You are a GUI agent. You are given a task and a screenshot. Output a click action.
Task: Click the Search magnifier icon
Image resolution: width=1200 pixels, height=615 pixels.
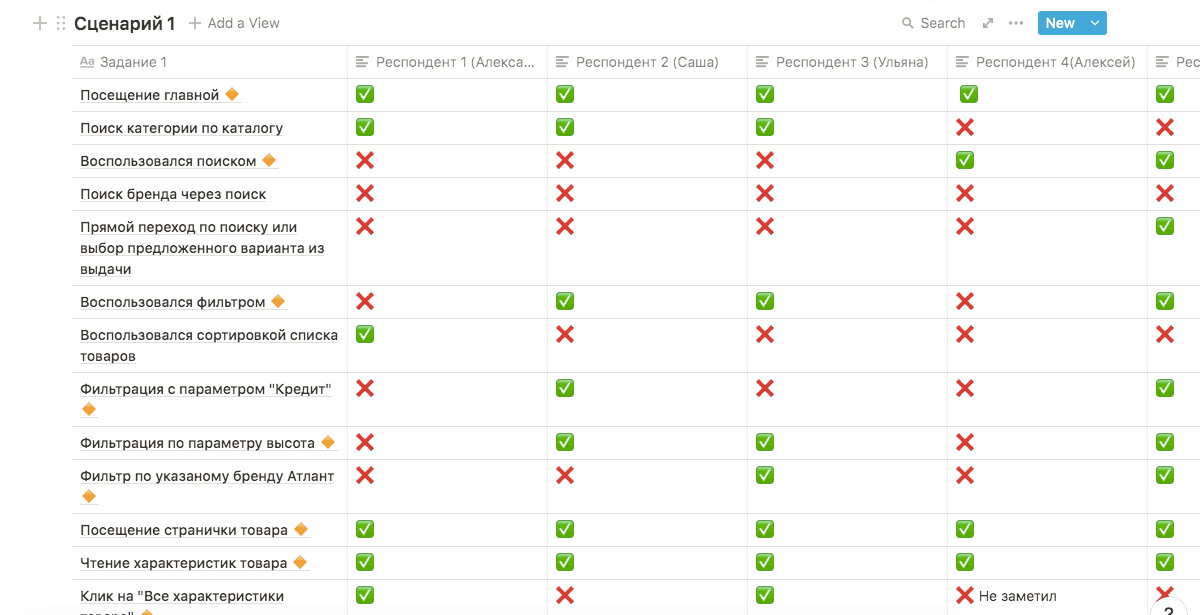[x=908, y=23]
